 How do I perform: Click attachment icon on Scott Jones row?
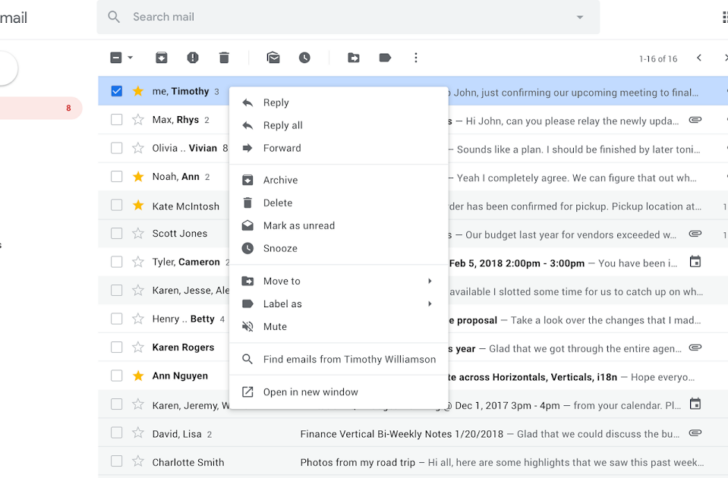(x=695, y=233)
